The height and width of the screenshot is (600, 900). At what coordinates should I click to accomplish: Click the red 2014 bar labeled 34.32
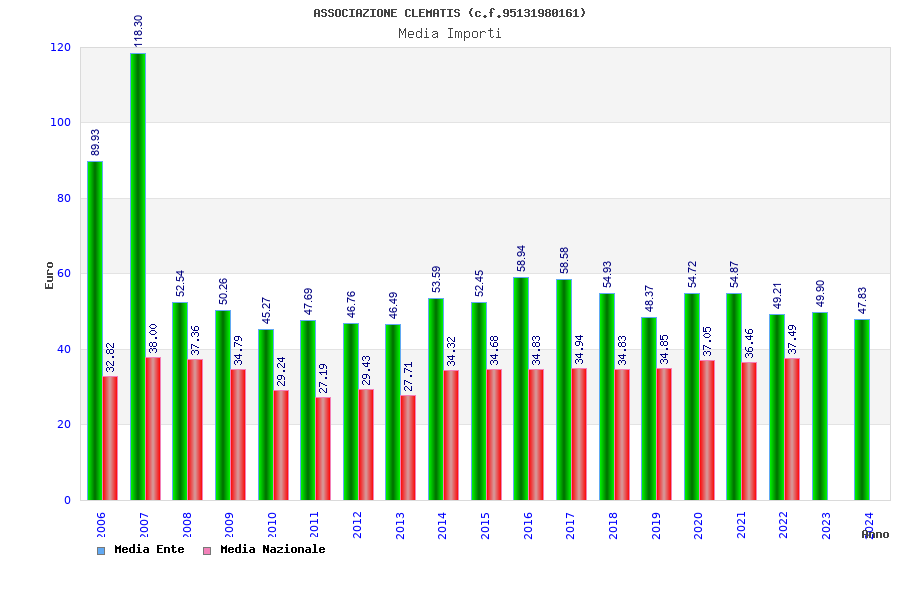coord(451,435)
